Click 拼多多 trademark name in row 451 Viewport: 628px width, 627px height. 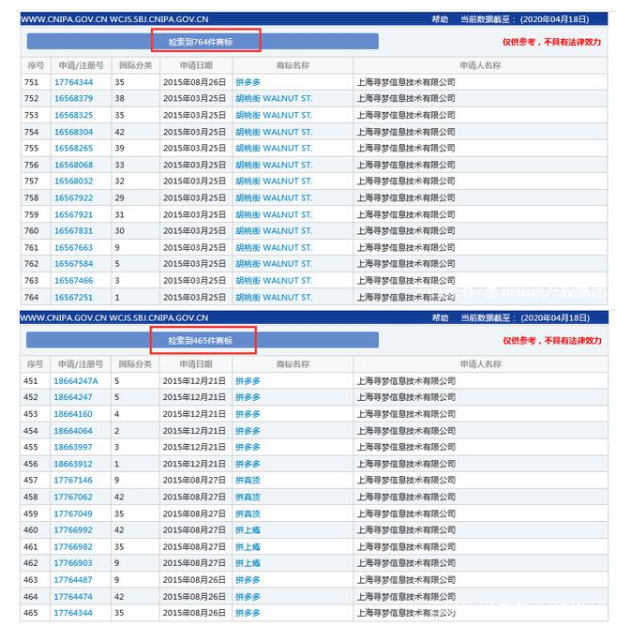click(x=248, y=381)
